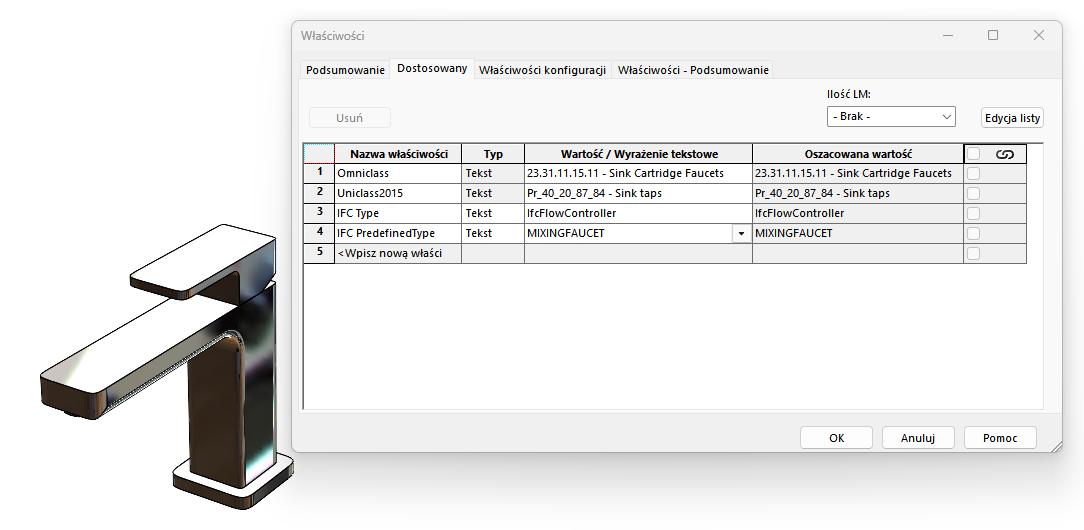Go to the Właściwości - Podsumowanie tab

coord(693,70)
